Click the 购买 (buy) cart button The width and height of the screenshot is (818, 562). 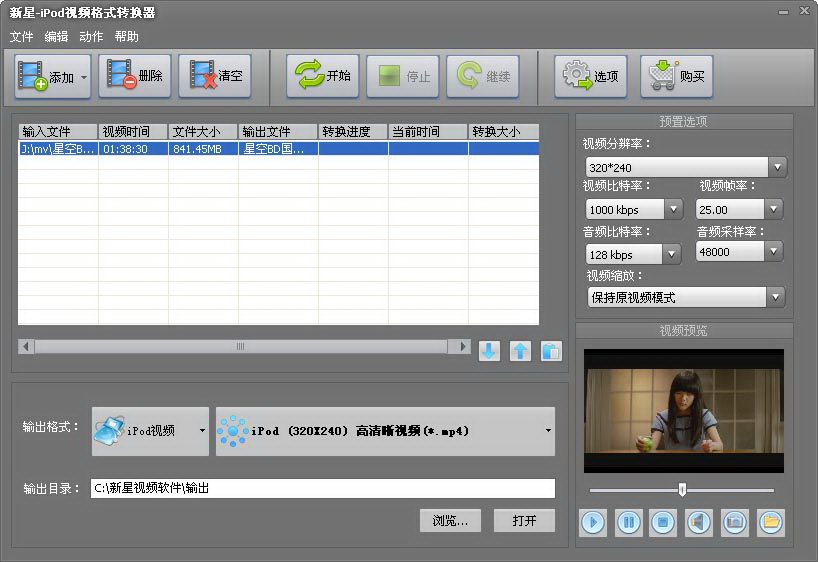pos(677,77)
